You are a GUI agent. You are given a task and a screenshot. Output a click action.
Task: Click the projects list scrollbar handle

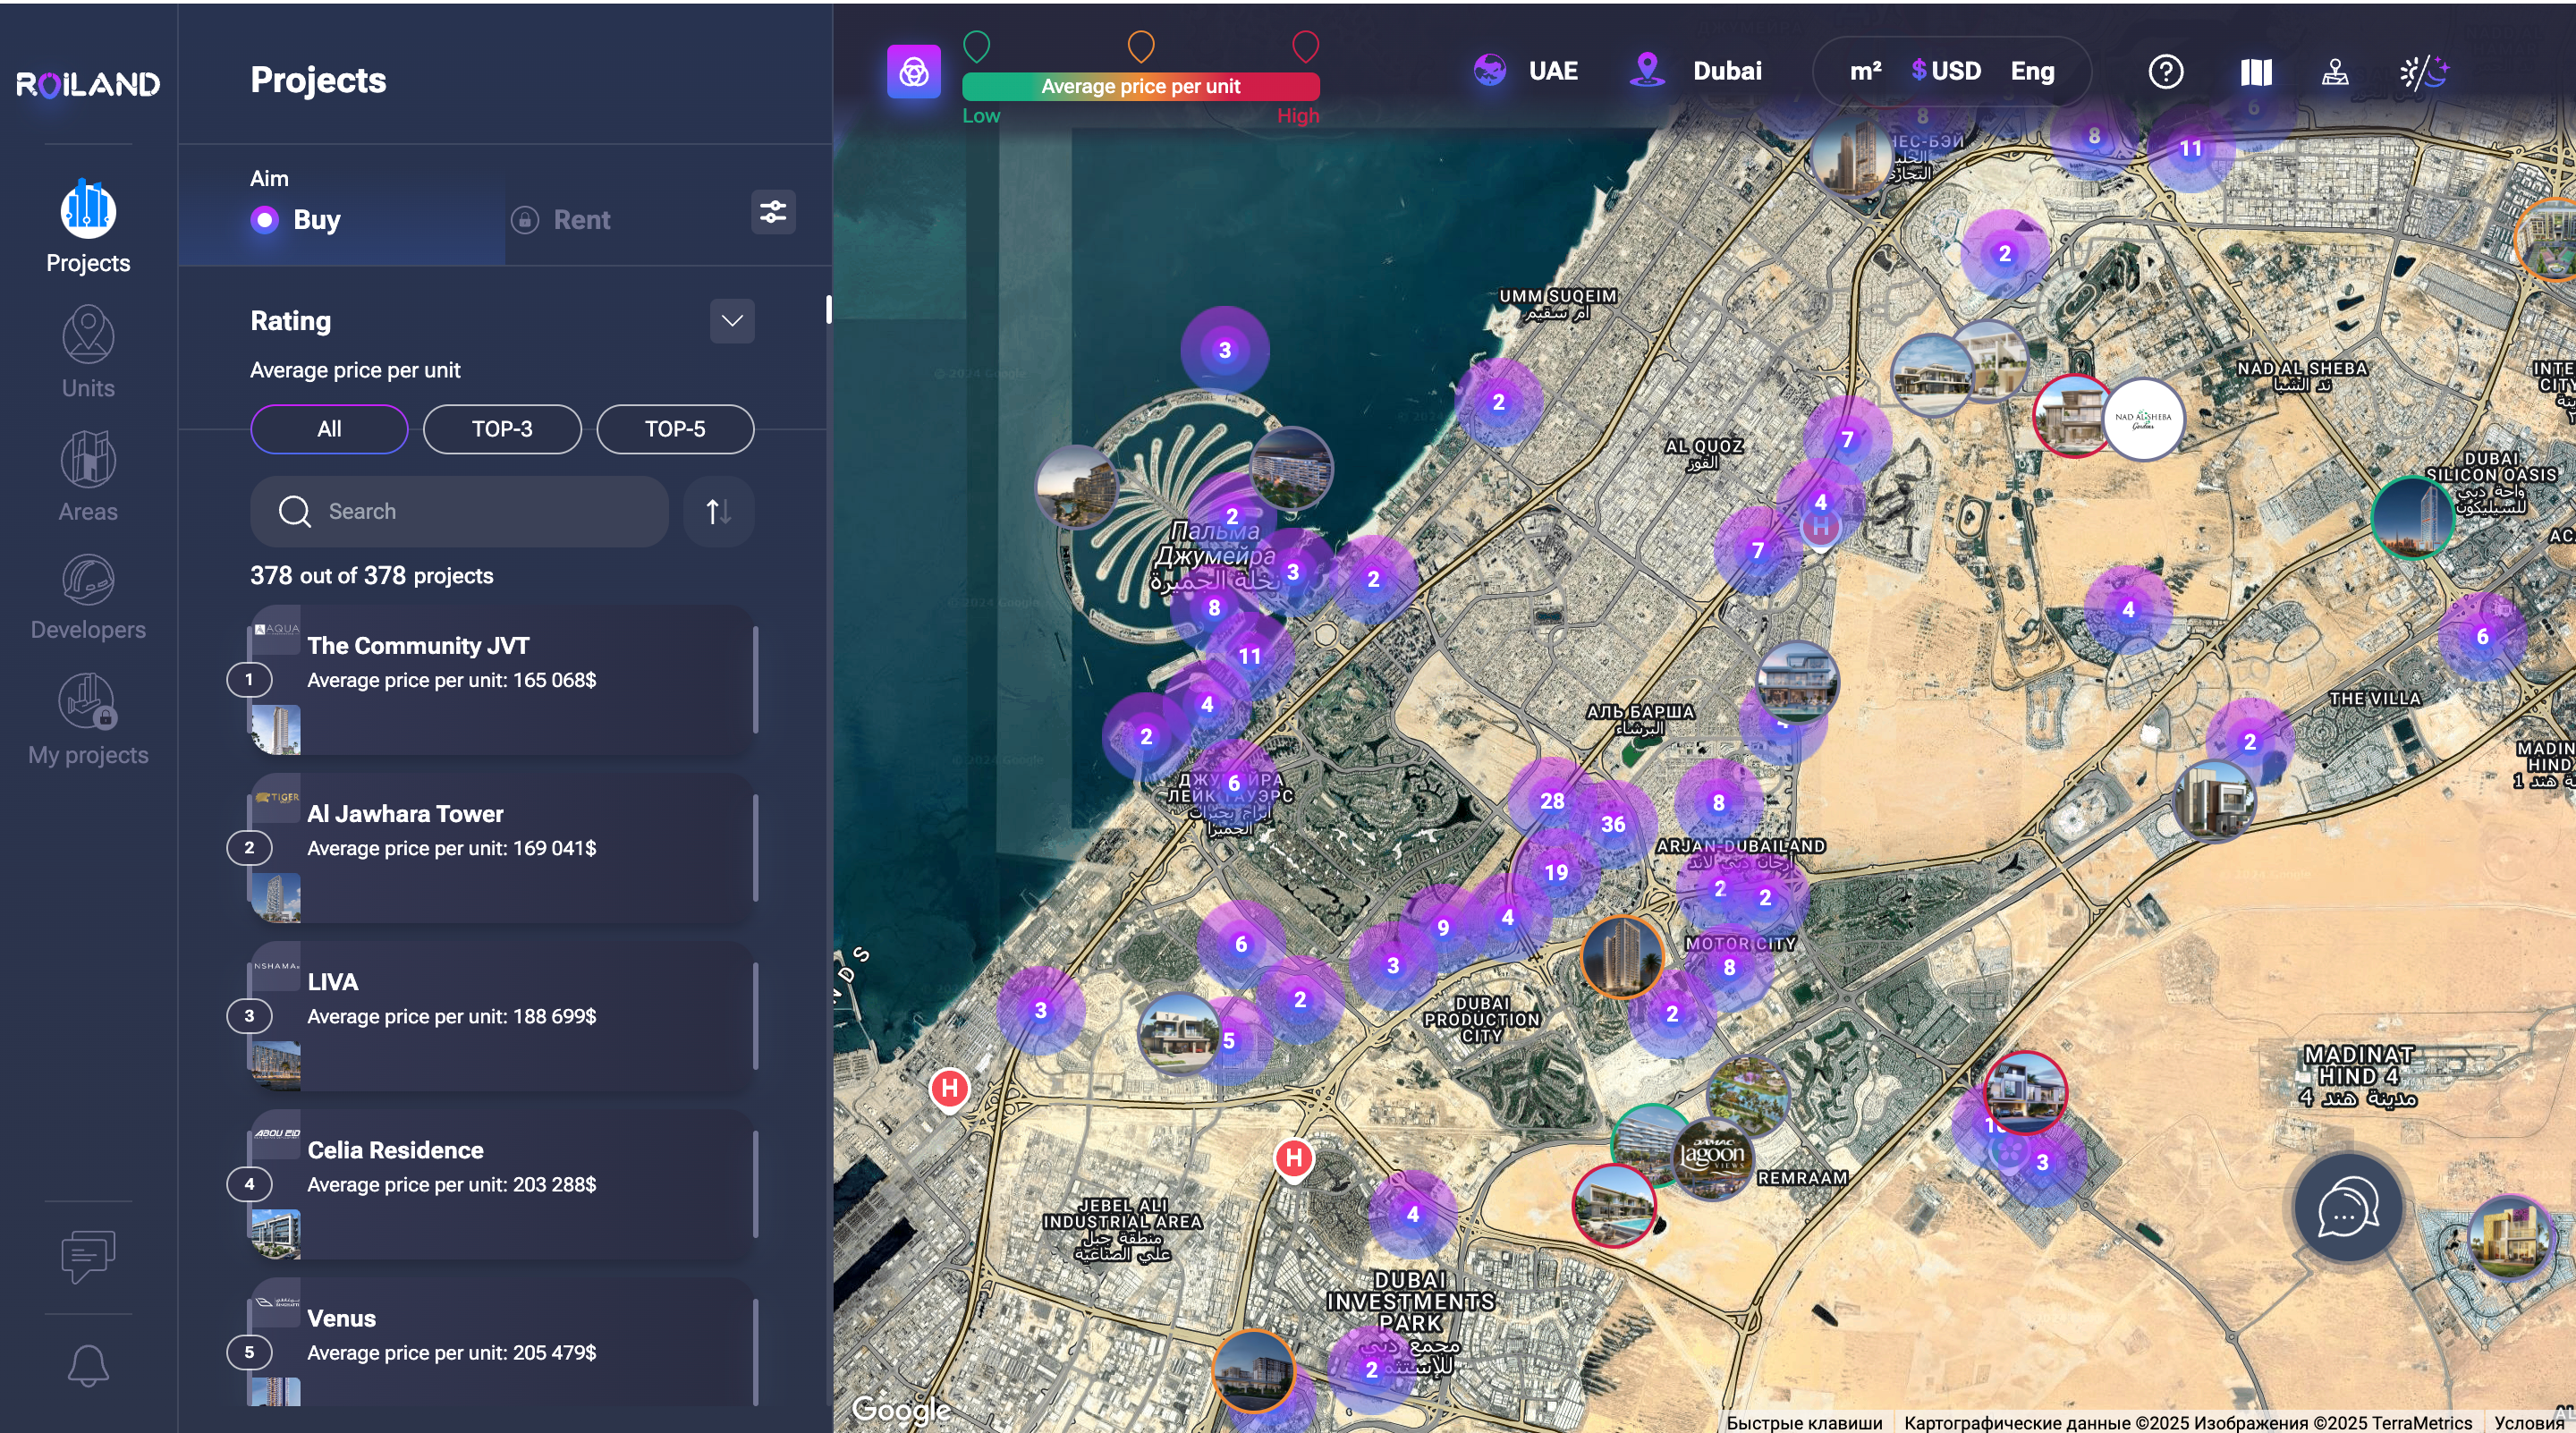tap(828, 309)
